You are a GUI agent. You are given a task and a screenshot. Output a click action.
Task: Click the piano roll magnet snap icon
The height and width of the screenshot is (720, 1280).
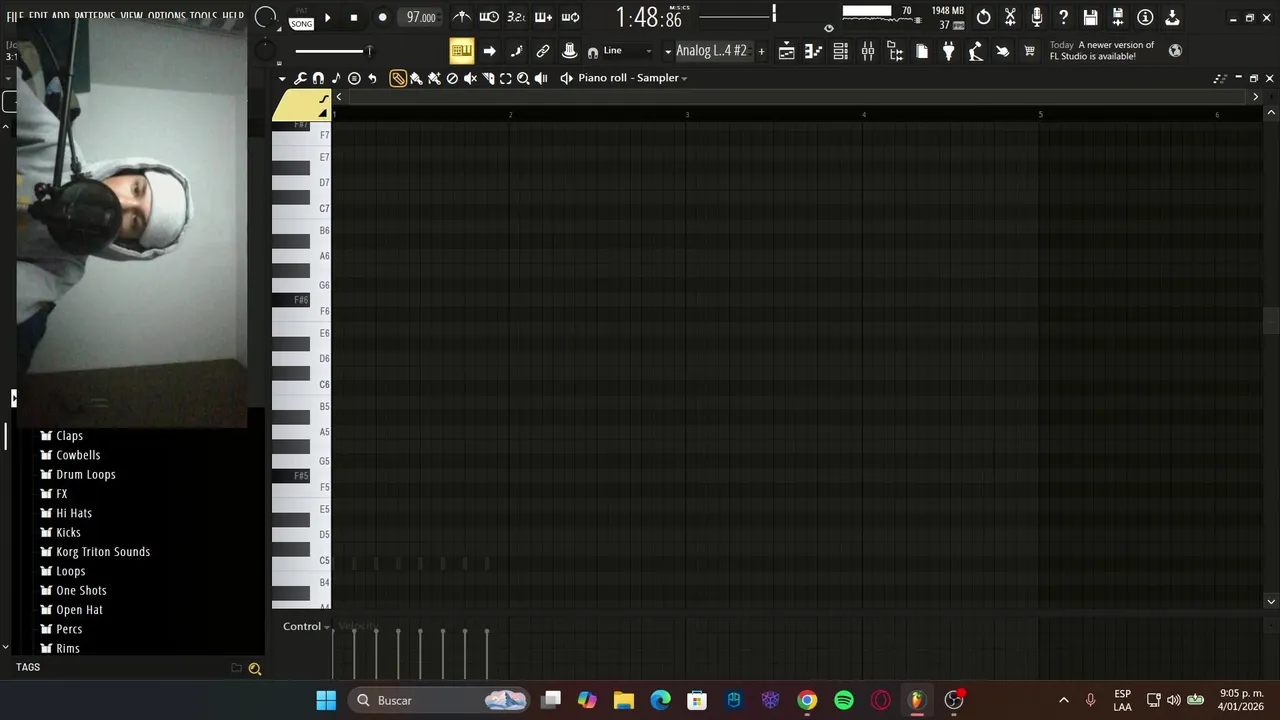coord(318,78)
